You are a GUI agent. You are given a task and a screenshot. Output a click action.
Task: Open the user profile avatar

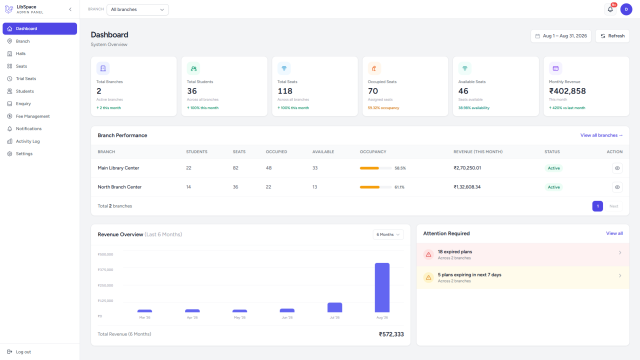click(626, 9)
